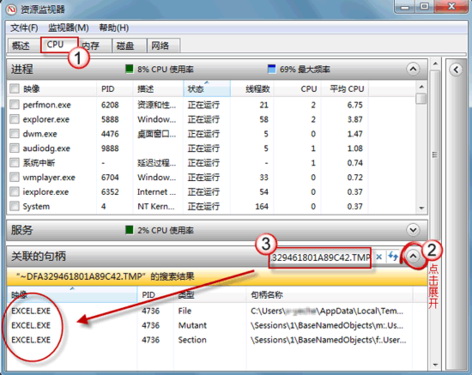Open the 帮助(H) menu
The height and width of the screenshot is (375, 472).
click(114, 28)
